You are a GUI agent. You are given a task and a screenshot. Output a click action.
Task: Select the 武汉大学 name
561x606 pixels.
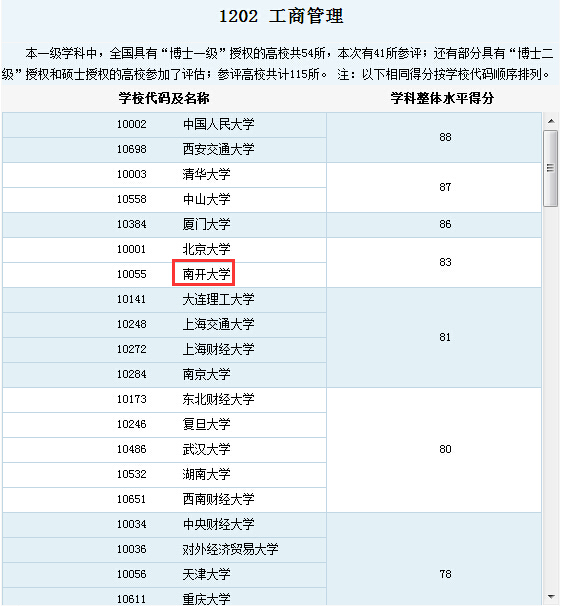pyautogui.click(x=206, y=449)
